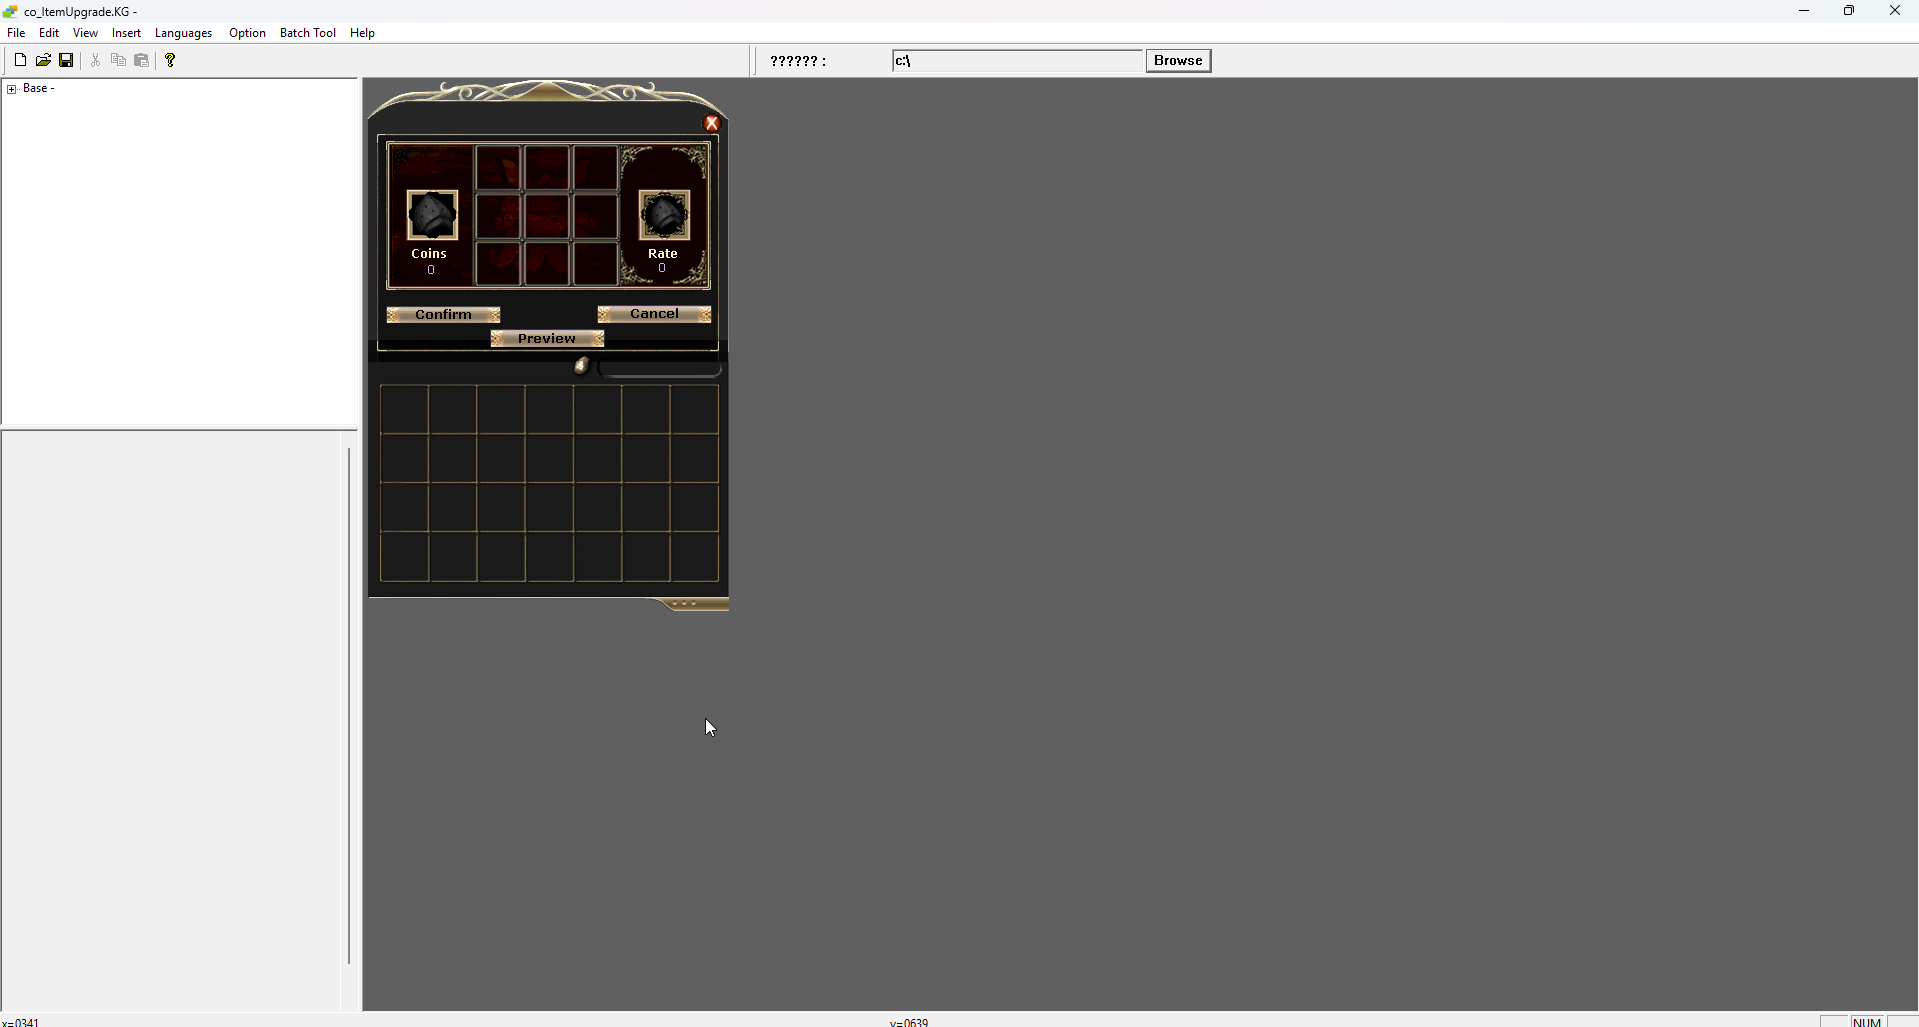Open the Option menu
Image resolution: width=1919 pixels, height=1027 pixels.
pos(246,32)
